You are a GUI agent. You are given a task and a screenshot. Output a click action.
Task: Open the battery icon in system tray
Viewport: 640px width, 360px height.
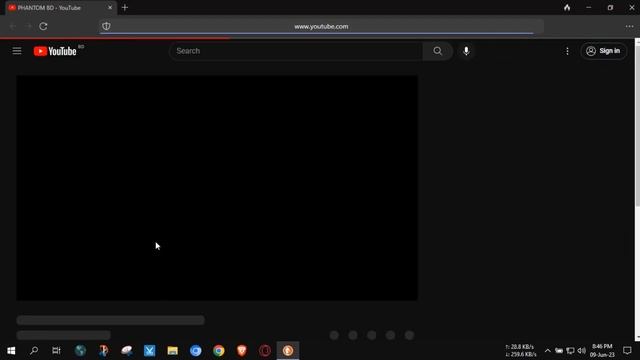[559, 351]
